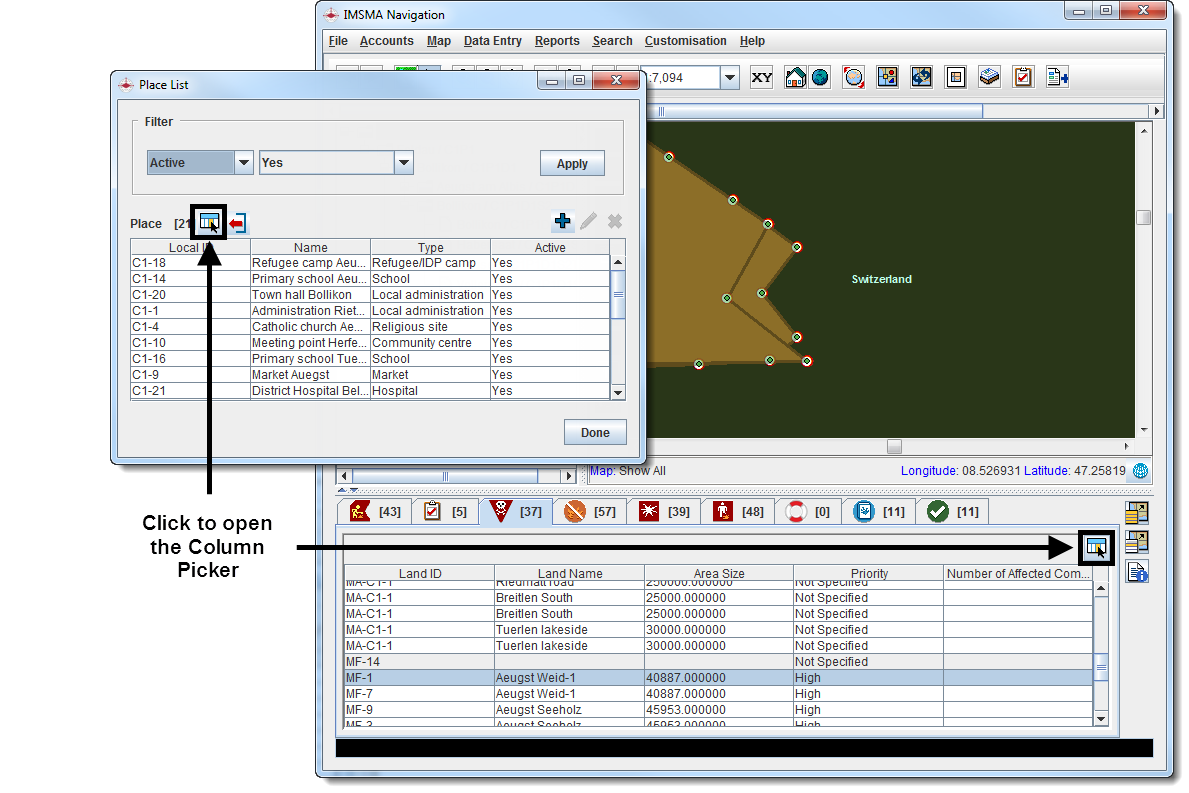Click the blue plus add-place icon

(x=563, y=221)
